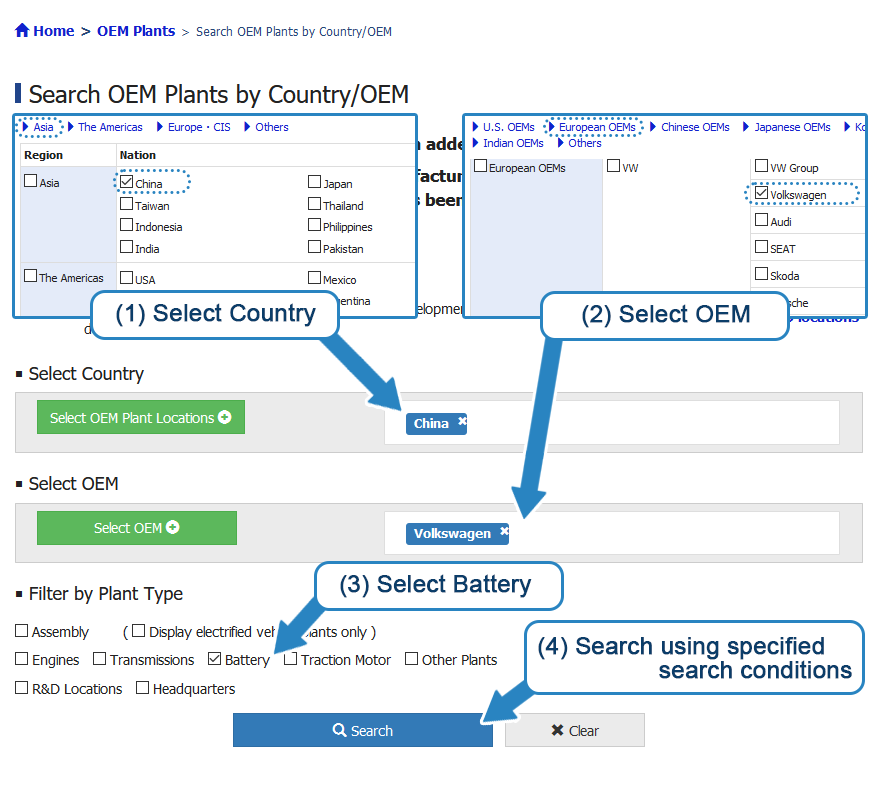Screen dimensions: 880x800
Task: Open the Others region tab
Action: point(272,127)
